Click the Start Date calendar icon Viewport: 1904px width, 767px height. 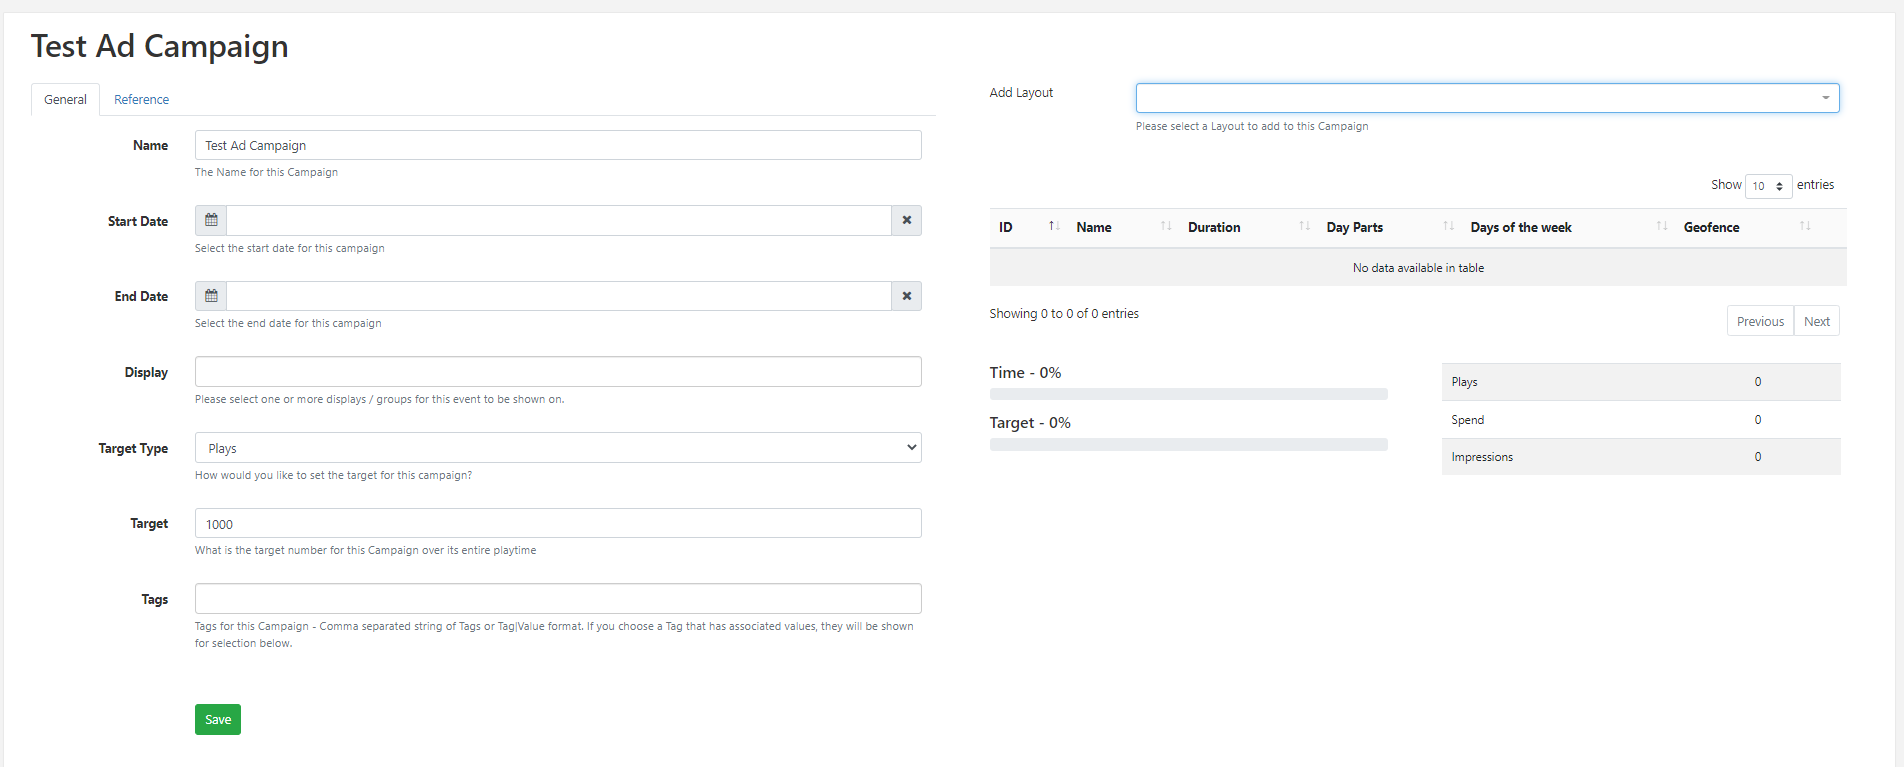(x=211, y=220)
